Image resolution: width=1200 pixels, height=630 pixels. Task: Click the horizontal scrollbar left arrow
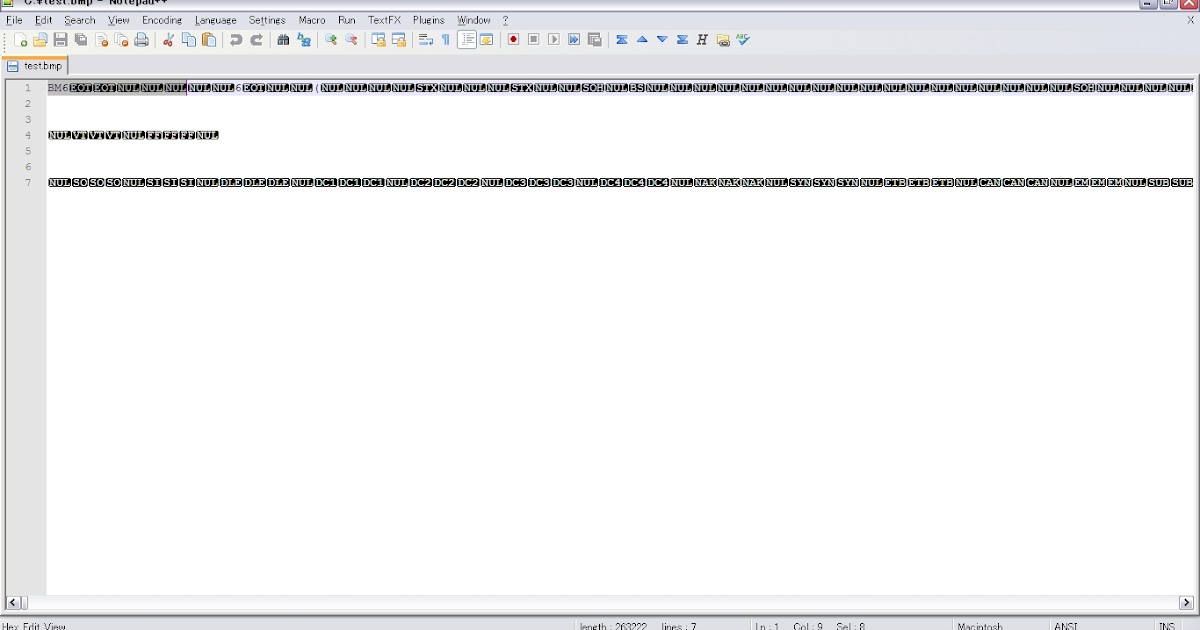tap(14, 603)
